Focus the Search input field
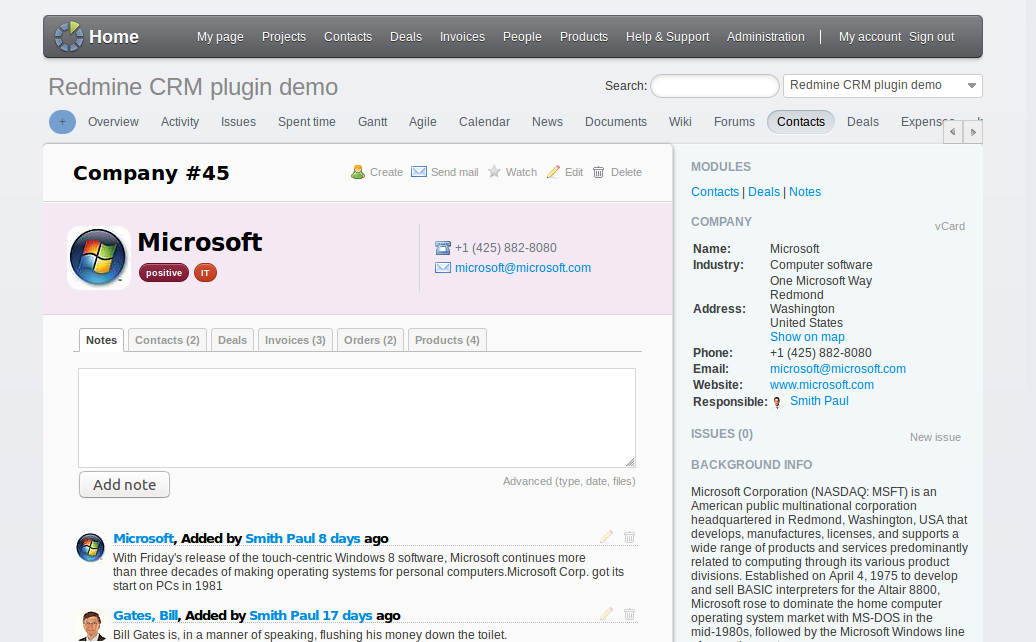 click(x=714, y=86)
